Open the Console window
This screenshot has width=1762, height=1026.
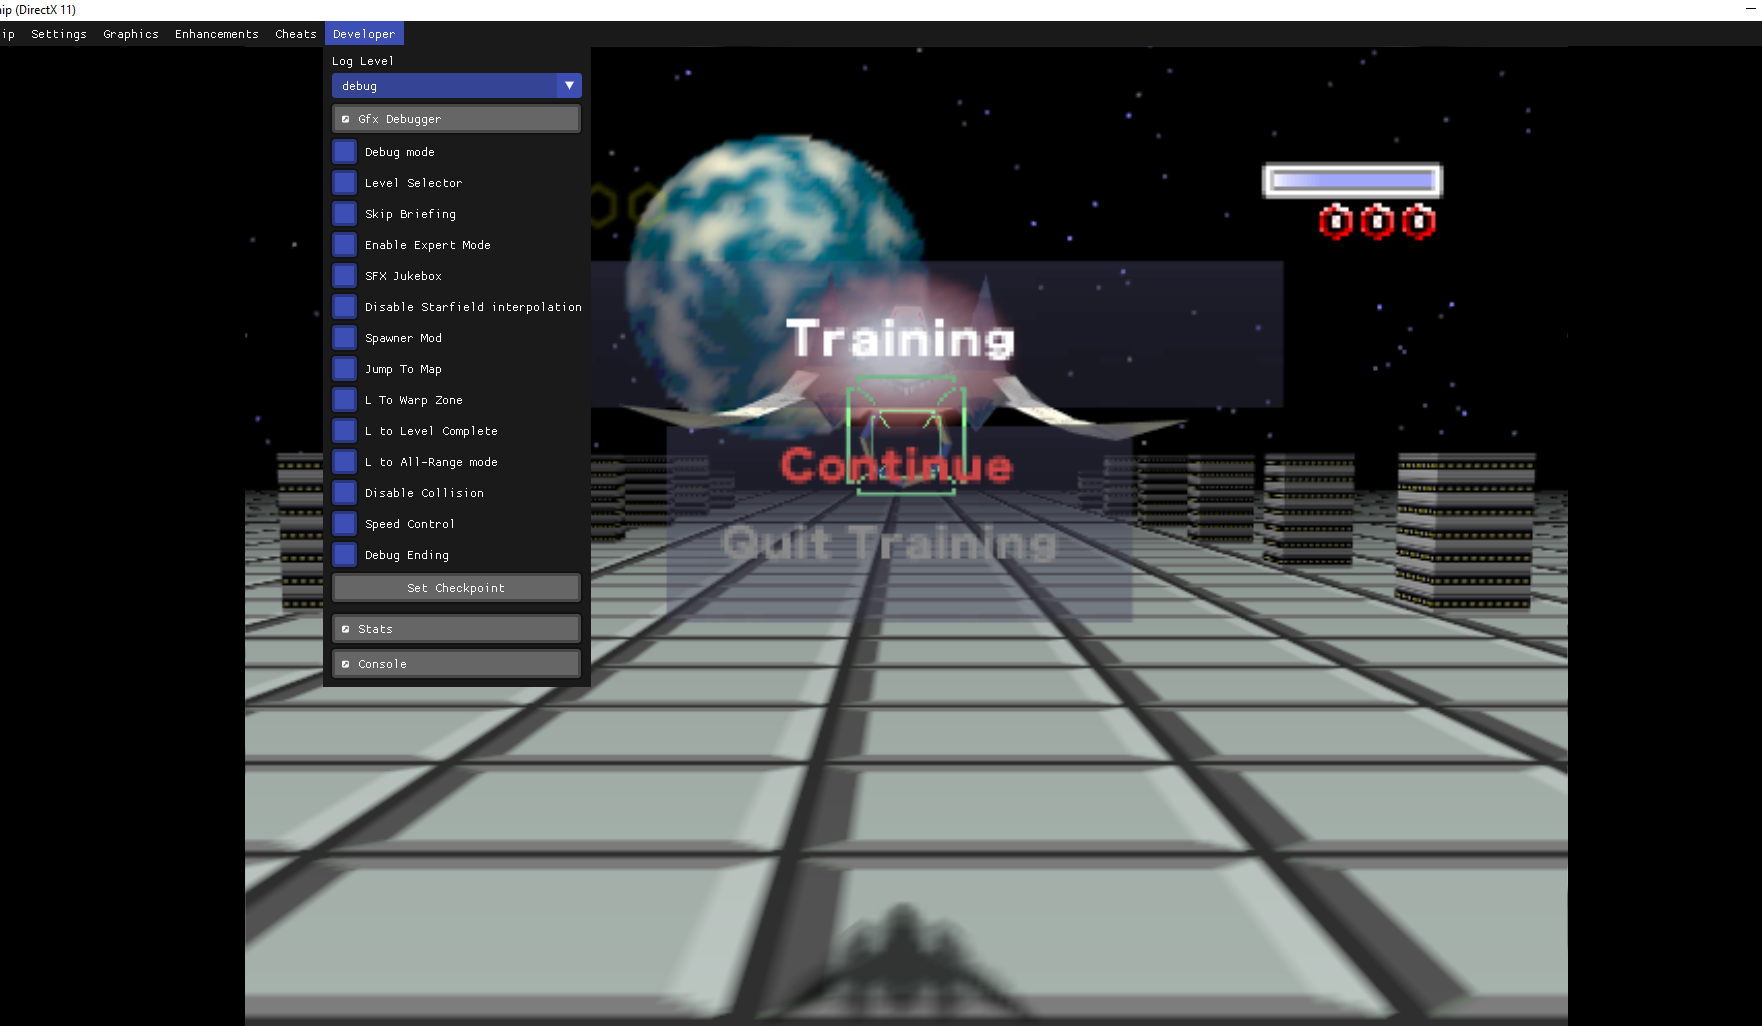point(456,664)
